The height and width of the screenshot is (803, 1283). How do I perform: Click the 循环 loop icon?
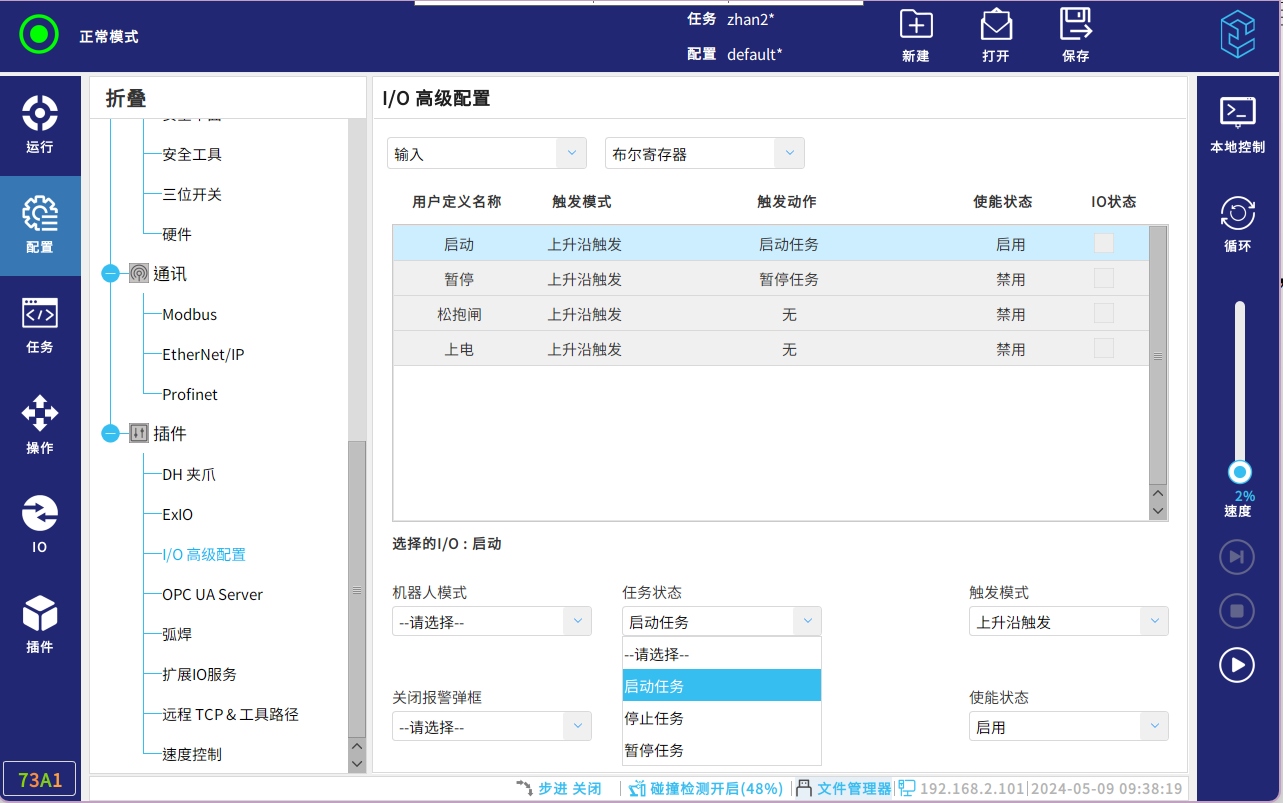pos(1237,214)
